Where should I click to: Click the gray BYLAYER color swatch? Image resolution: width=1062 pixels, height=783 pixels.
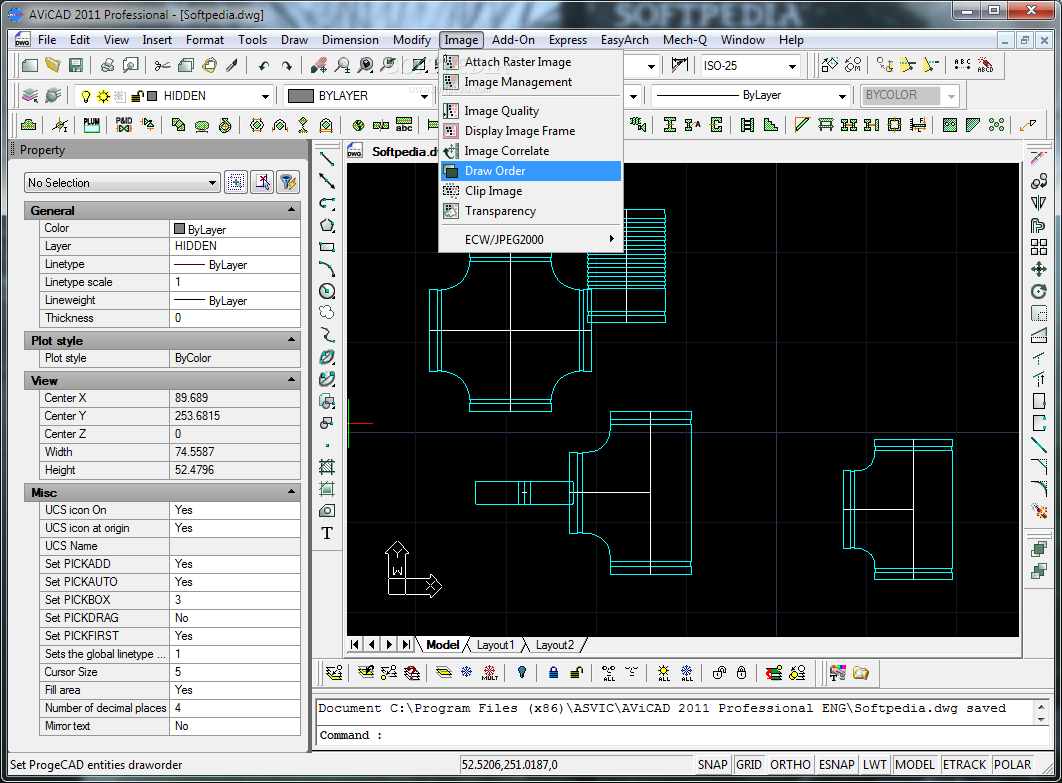click(301, 96)
